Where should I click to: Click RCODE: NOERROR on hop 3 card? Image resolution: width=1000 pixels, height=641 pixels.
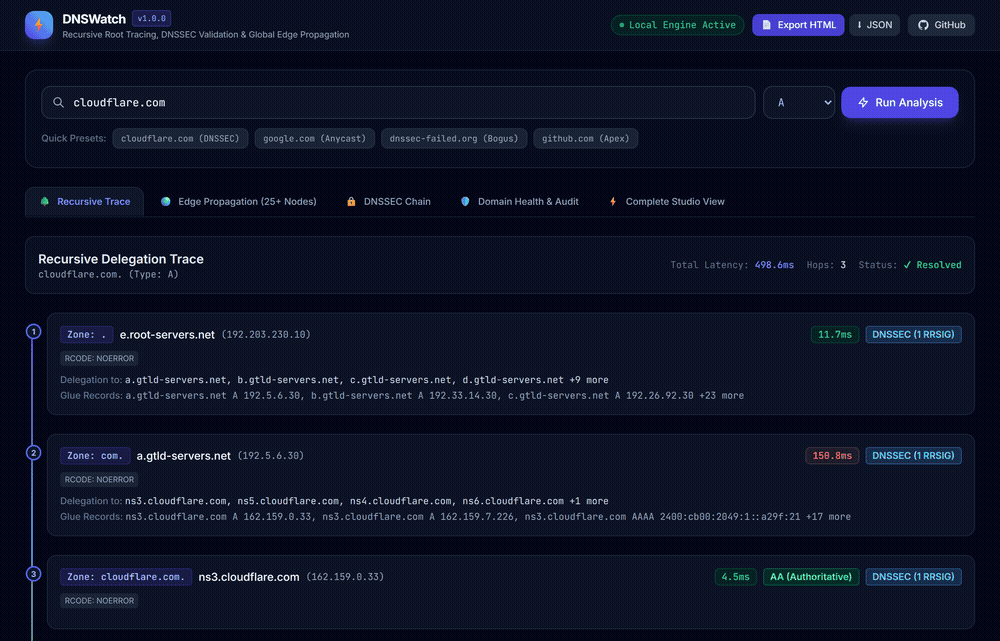99,601
